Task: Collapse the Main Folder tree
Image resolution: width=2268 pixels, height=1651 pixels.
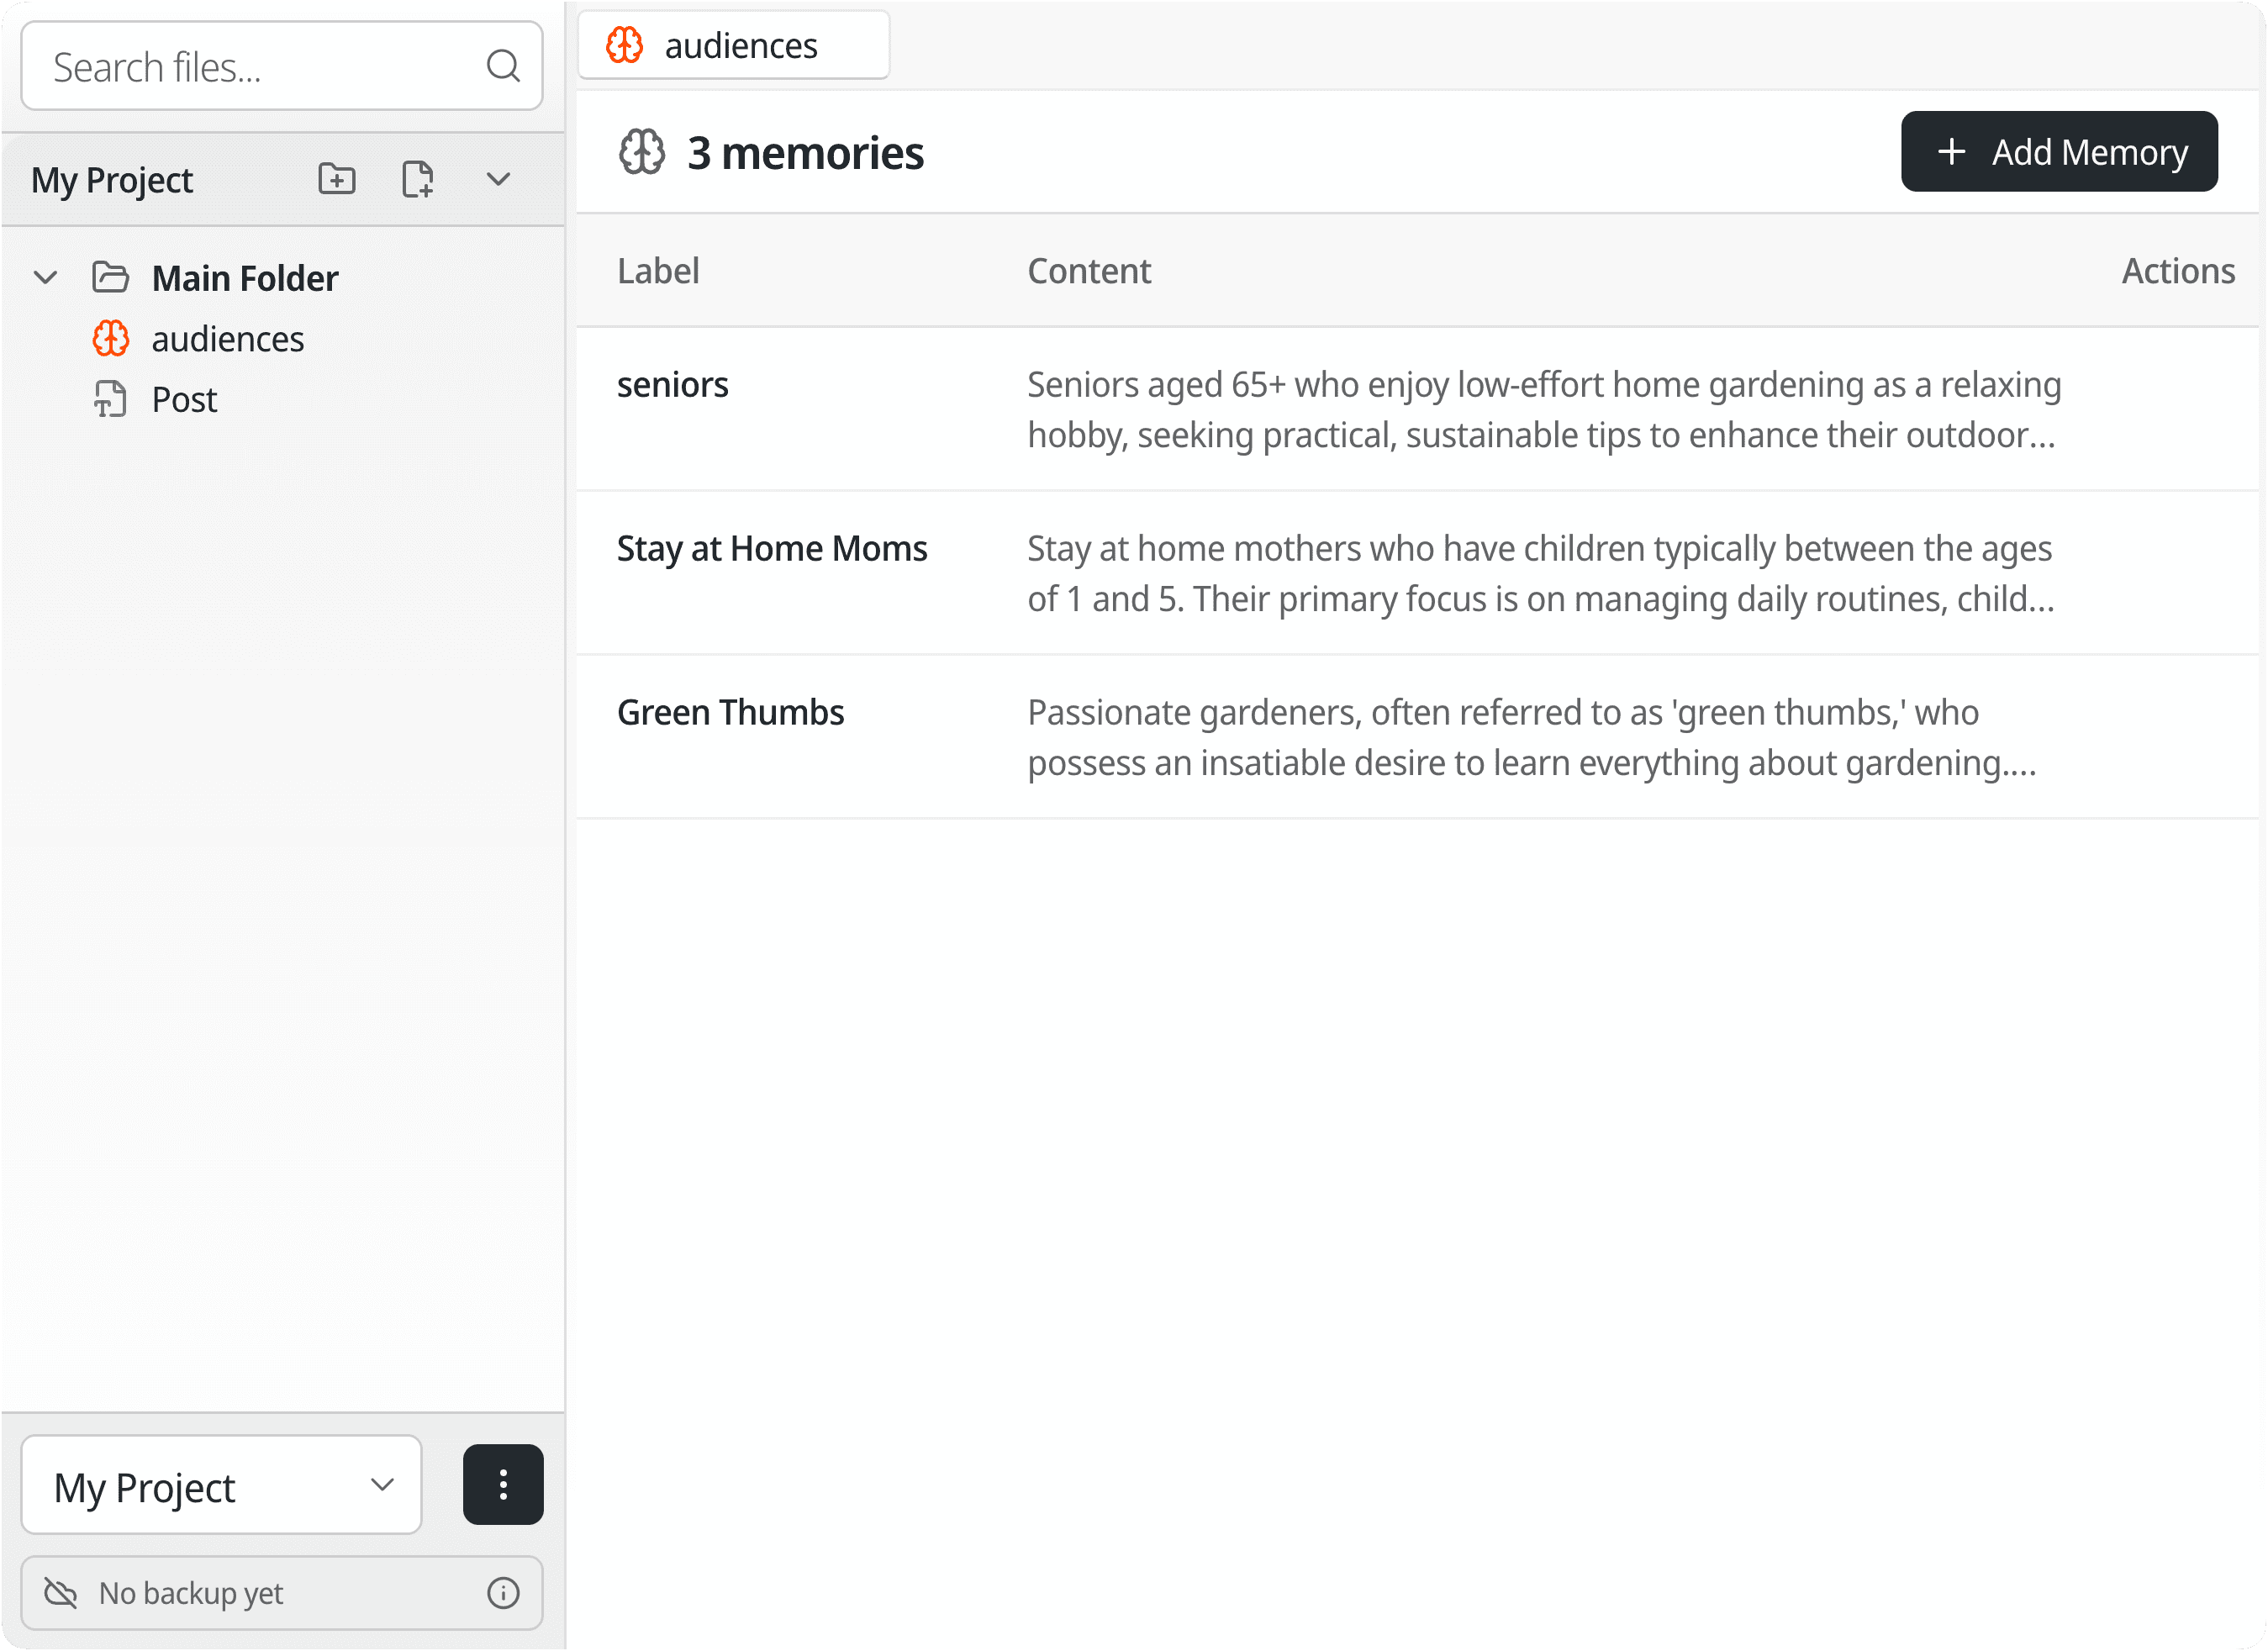Action: point(45,277)
